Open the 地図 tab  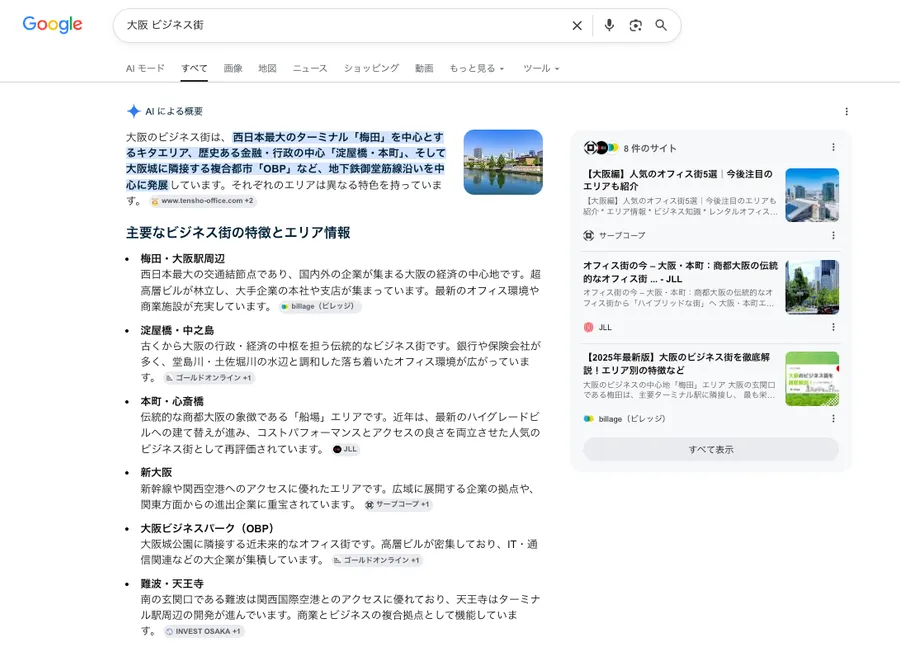pos(267,68)
